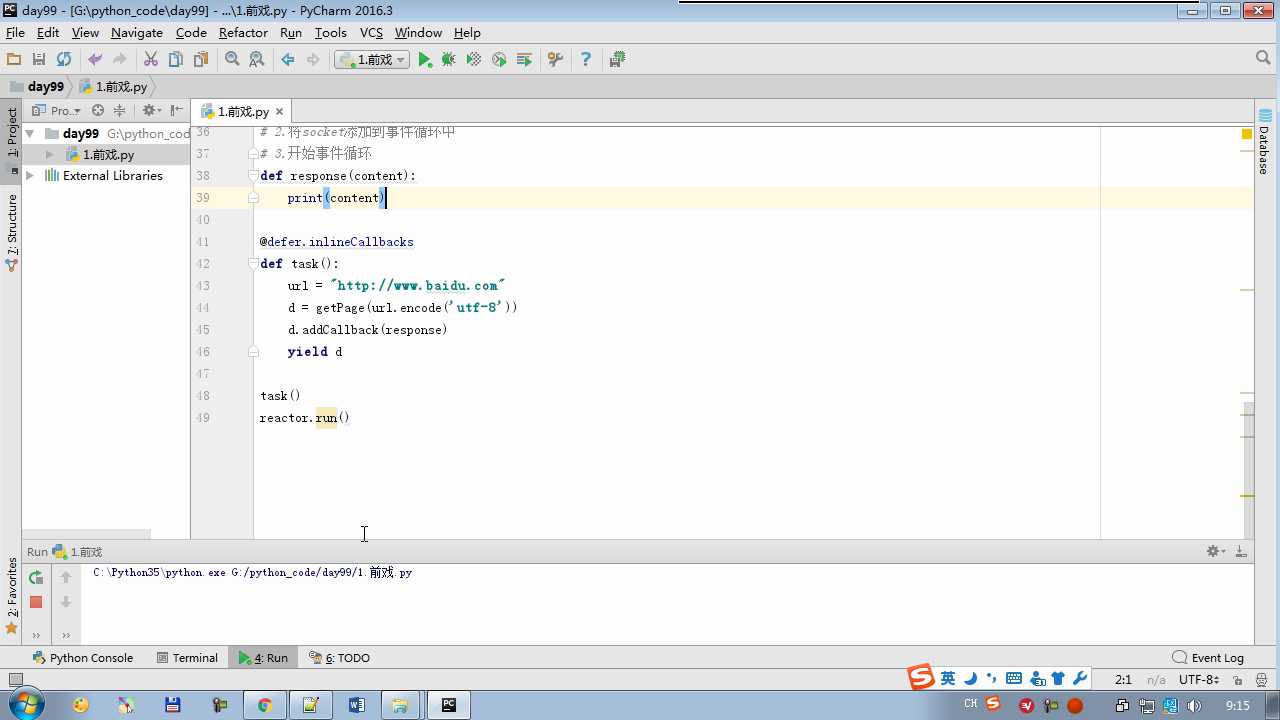This screenshot has width=1280, height=720.
Task: Open the 7: Structure side panel
Action: (x=12, y=232)
